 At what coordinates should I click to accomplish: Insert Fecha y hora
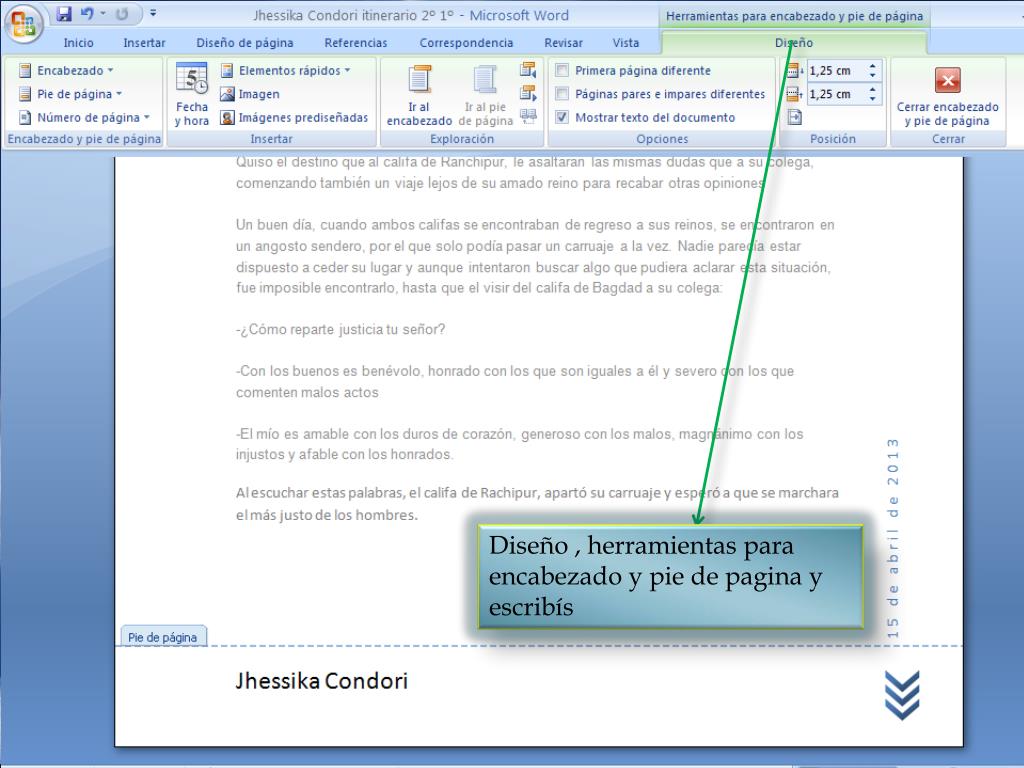[x=191, y=95]
